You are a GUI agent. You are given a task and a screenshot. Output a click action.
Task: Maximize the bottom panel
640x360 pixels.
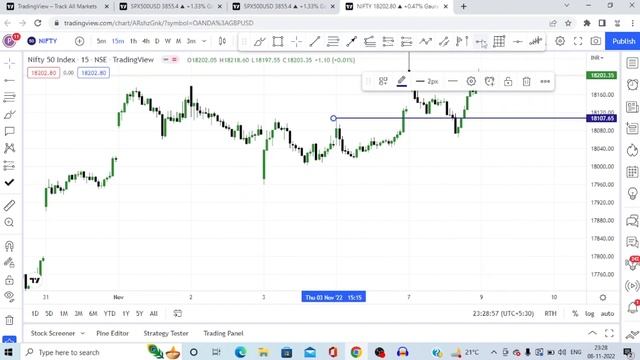[x=609, y=333]
